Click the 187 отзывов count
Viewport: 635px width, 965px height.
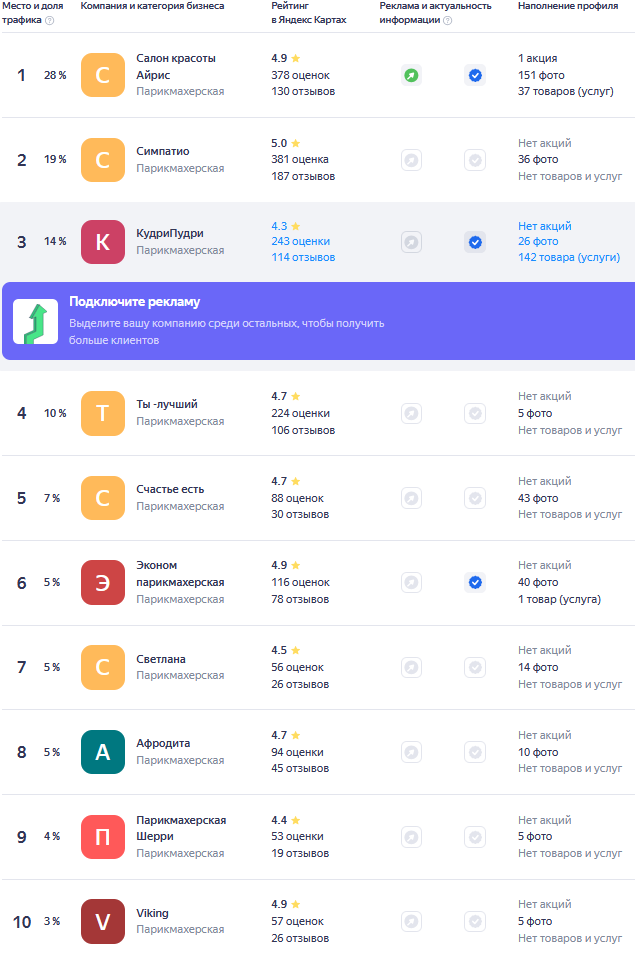[x=303, y=176]
